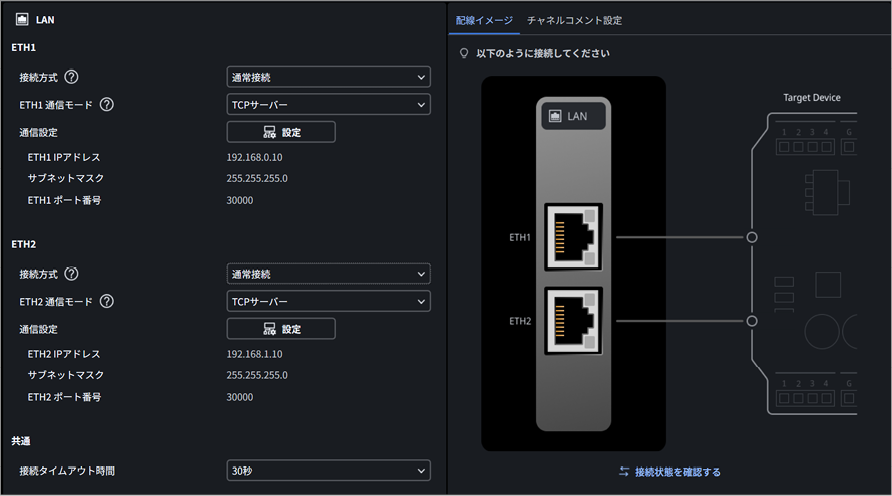Click 接続状態を確認する link

pyautogui.click(x=678, y=472)
